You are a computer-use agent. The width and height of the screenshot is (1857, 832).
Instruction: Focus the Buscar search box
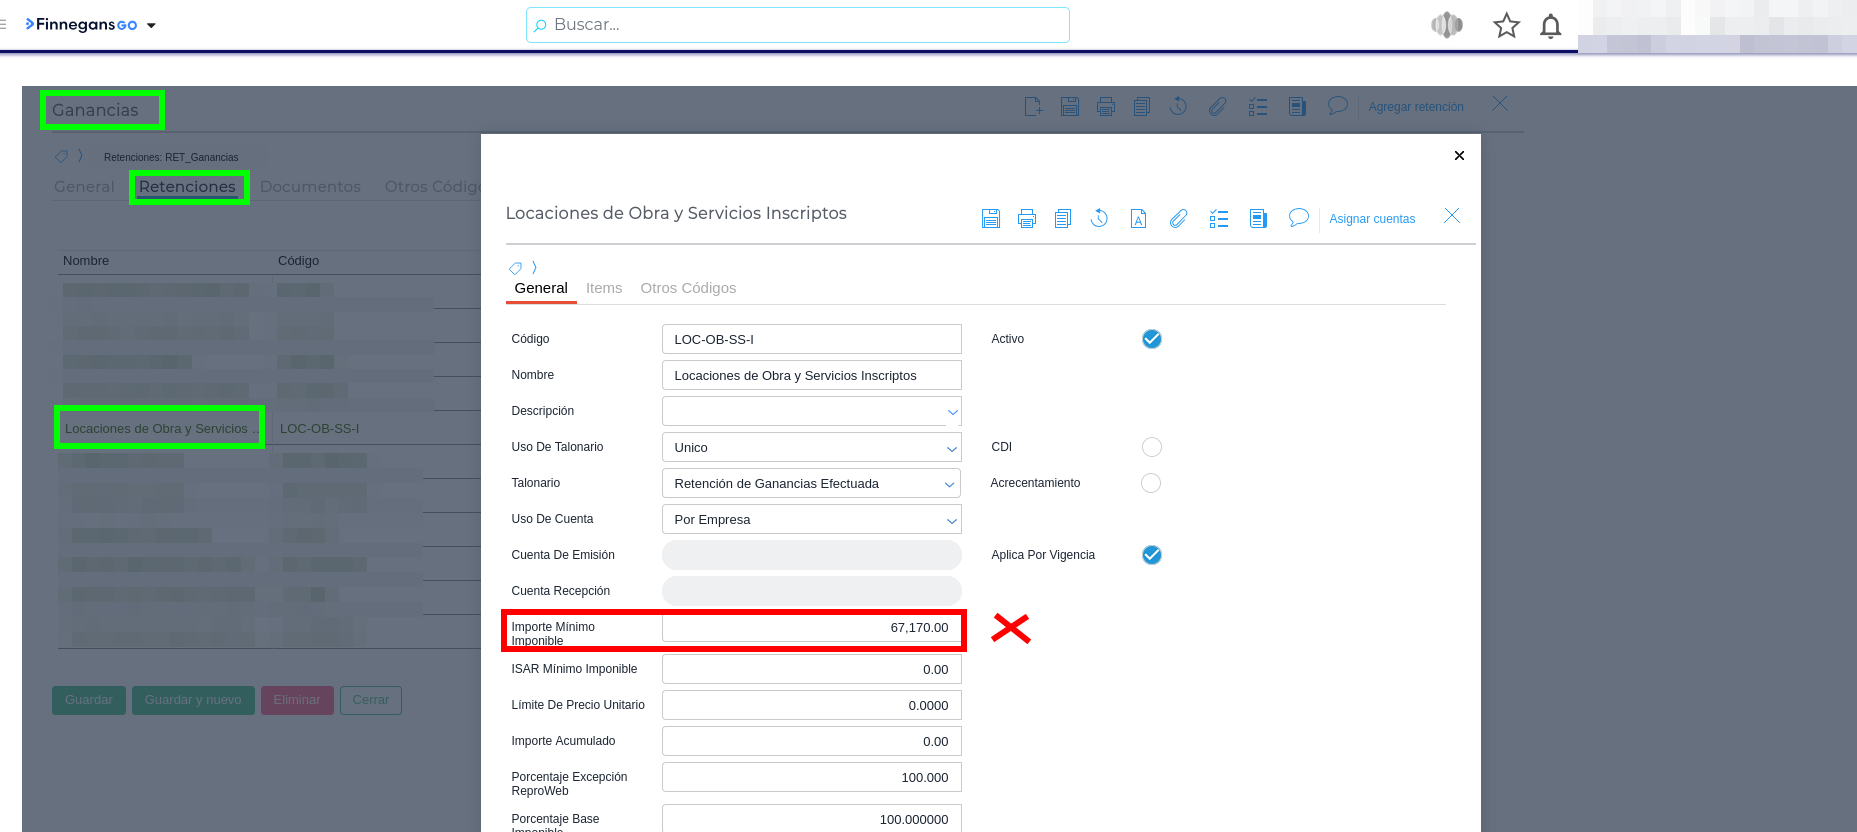[797, 25]
